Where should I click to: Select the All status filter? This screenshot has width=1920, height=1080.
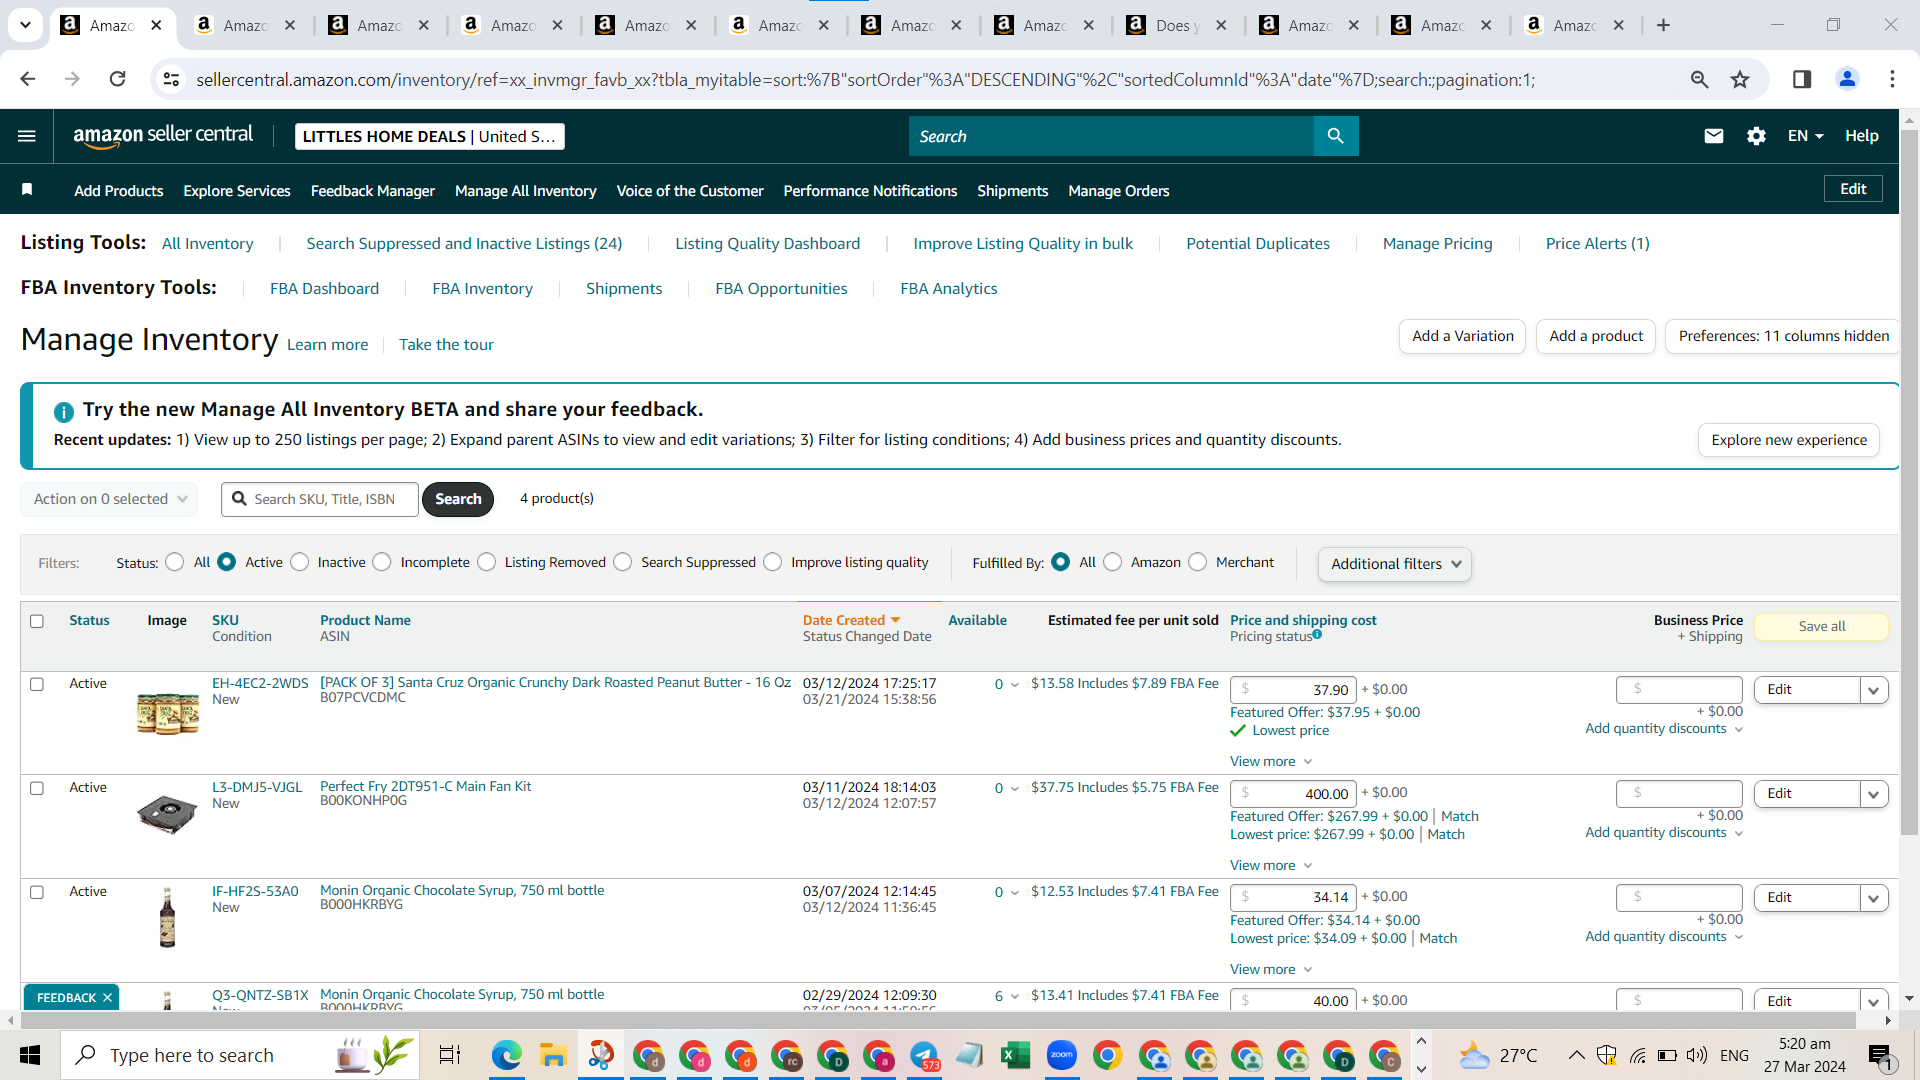175,562
